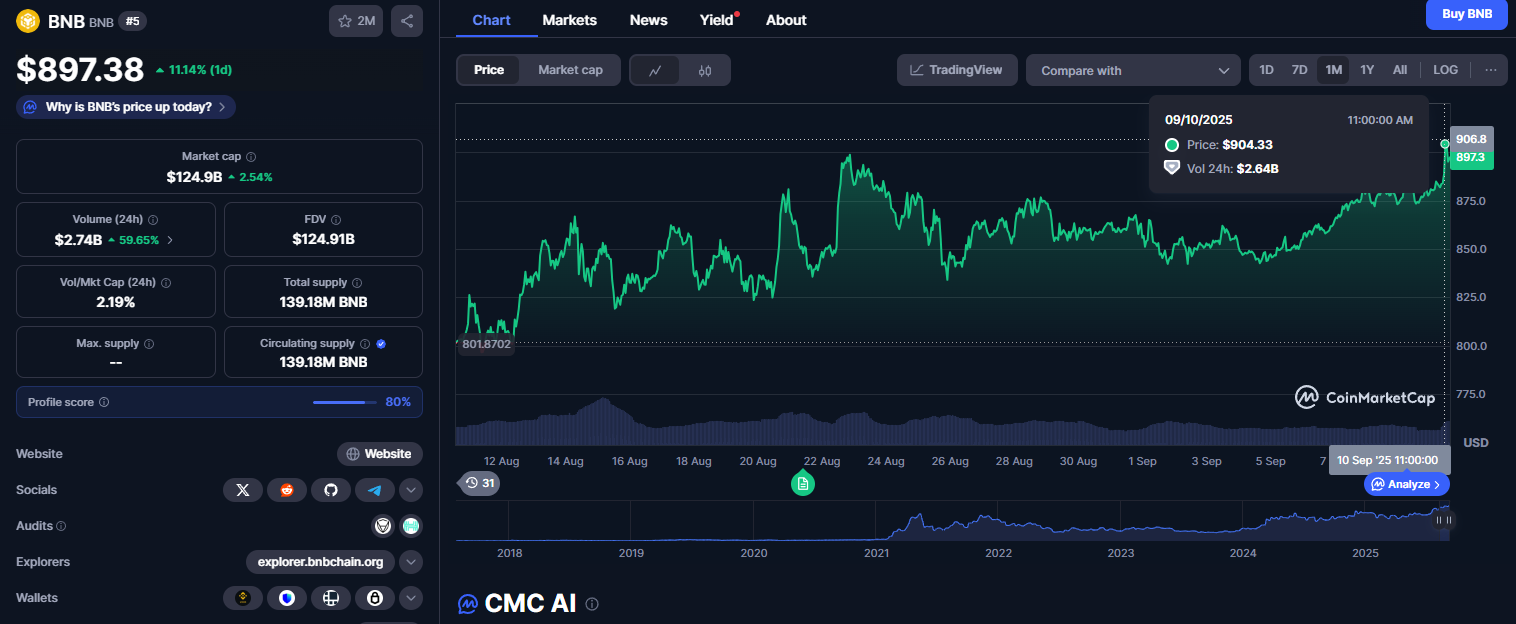This screenshot has height=624, width=1516.
Task: Set chart range to 1M
Action: pos(1333,70)
